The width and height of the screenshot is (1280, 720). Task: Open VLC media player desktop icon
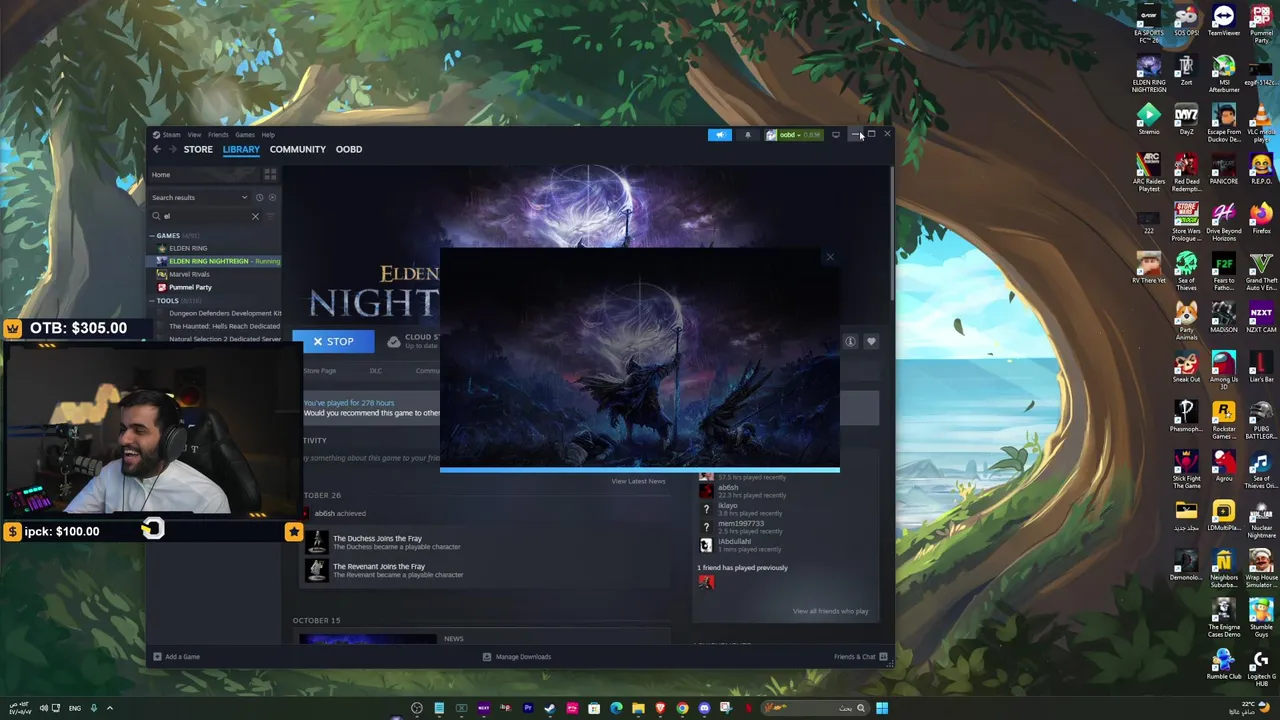point(1261,123)
